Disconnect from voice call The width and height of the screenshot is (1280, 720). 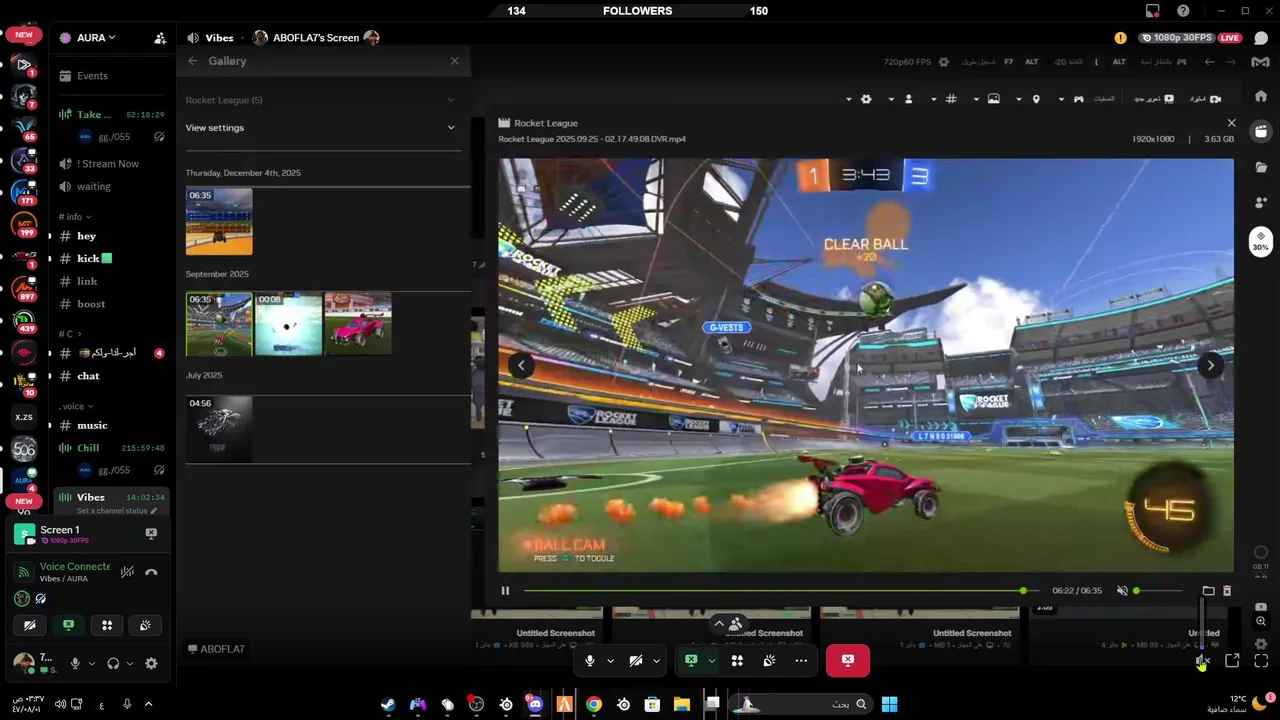[x=151, y=572]
